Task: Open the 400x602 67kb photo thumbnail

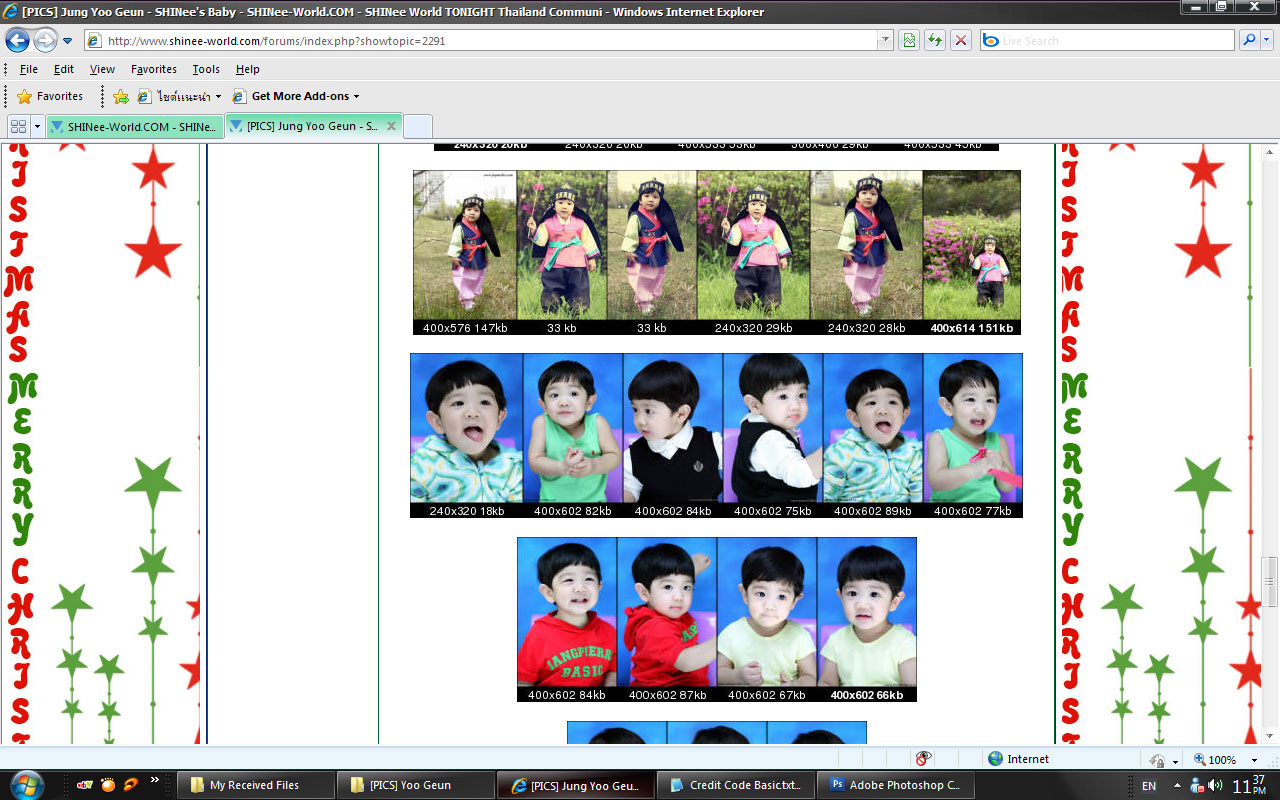Action: (767, 619)
